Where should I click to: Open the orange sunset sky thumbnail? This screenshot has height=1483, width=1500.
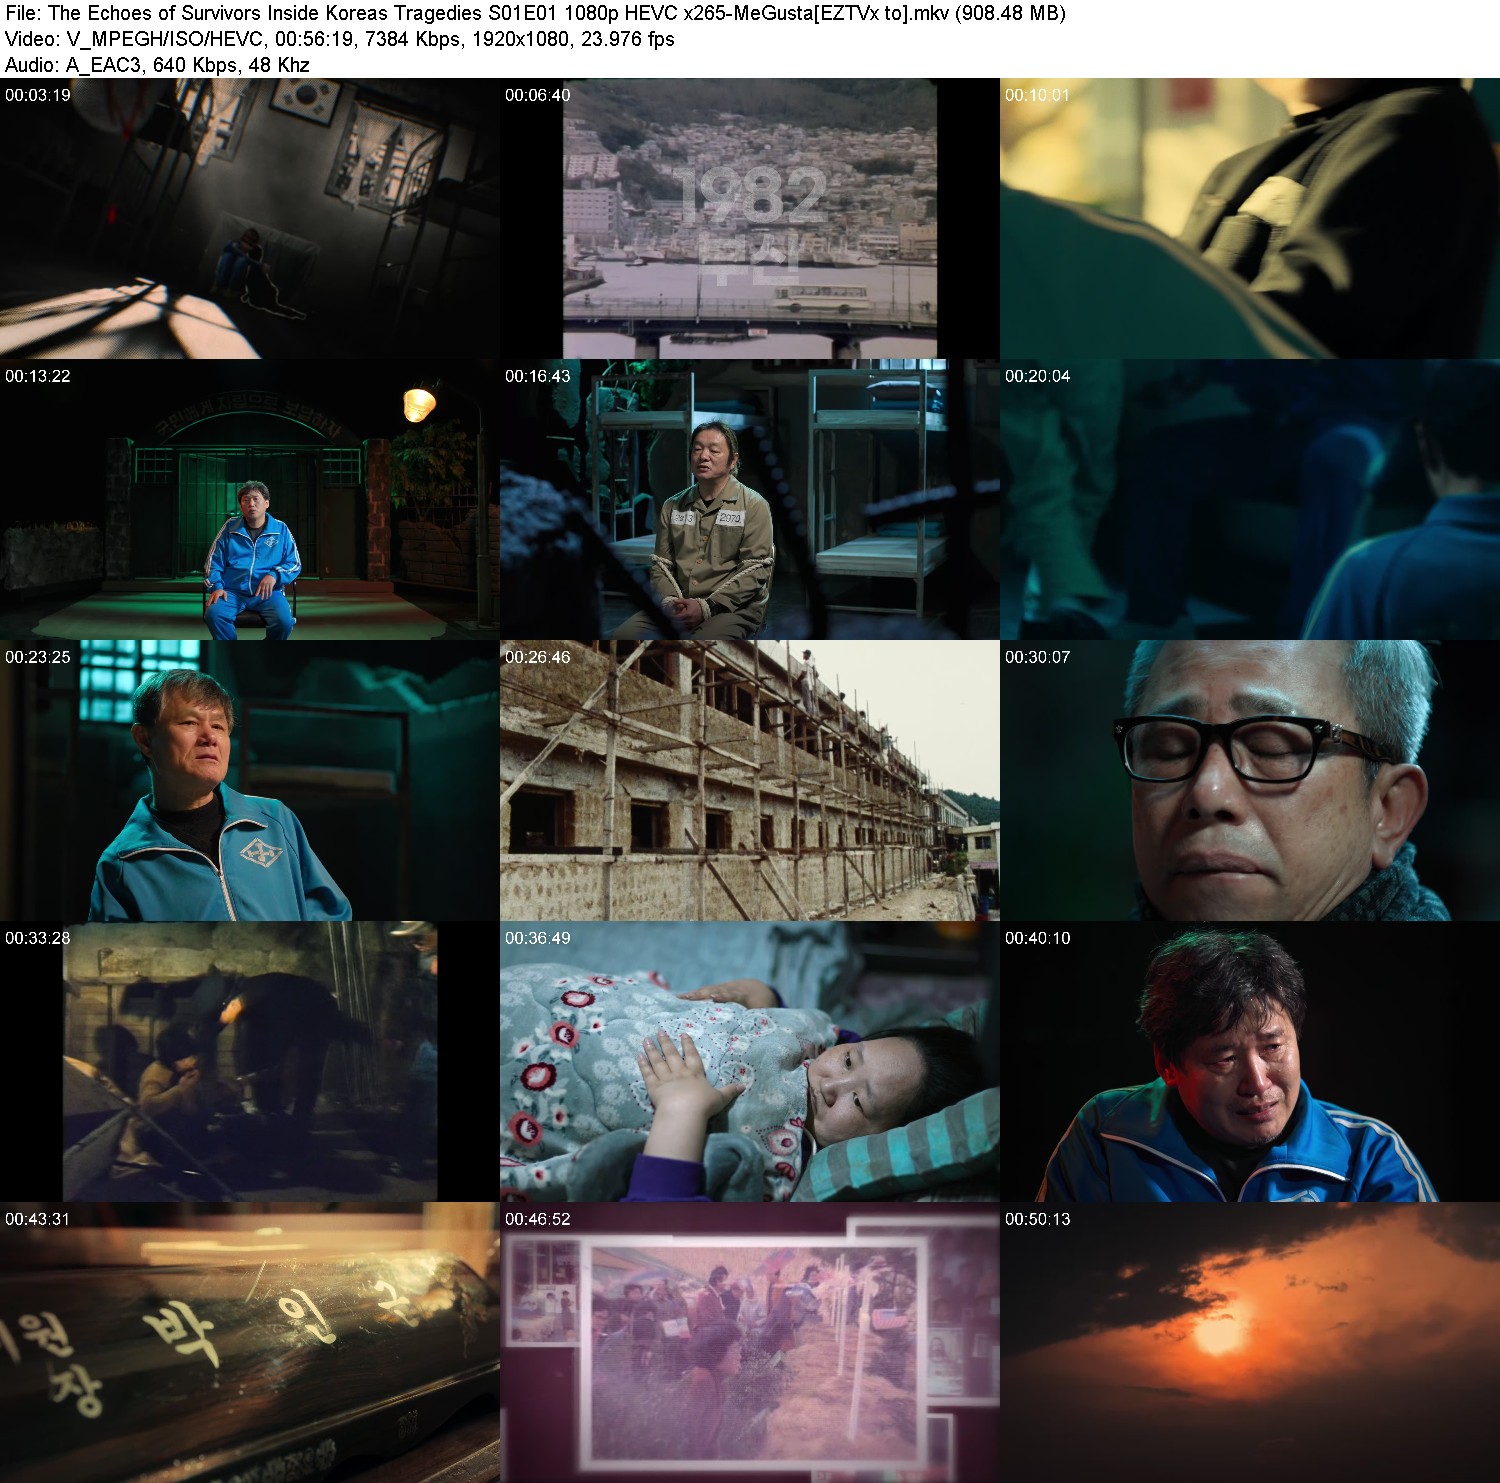click(1250, 1342)
